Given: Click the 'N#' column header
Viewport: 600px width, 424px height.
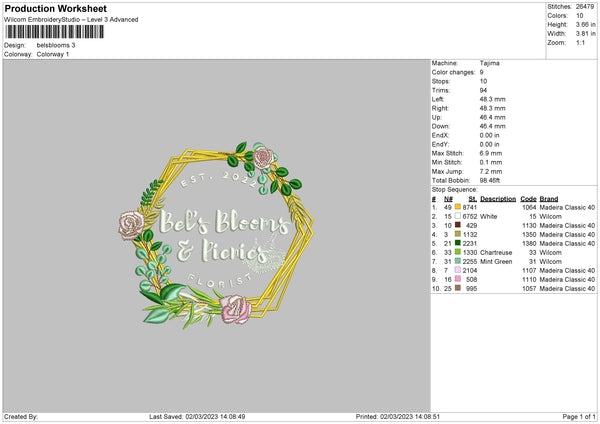Looking at the screenshot, I should [x=448, y=199].
